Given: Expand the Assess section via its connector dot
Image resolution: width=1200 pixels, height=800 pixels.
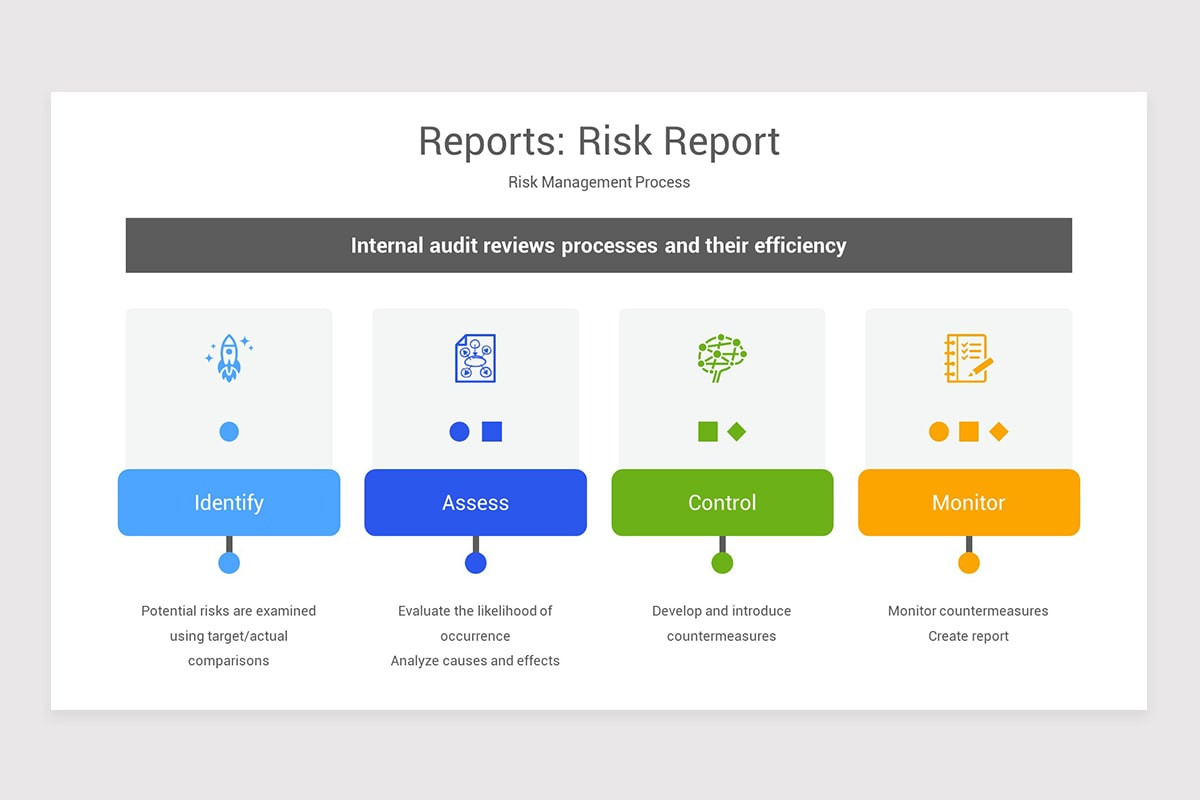Looking at the screenshot, I should point(475,562).
